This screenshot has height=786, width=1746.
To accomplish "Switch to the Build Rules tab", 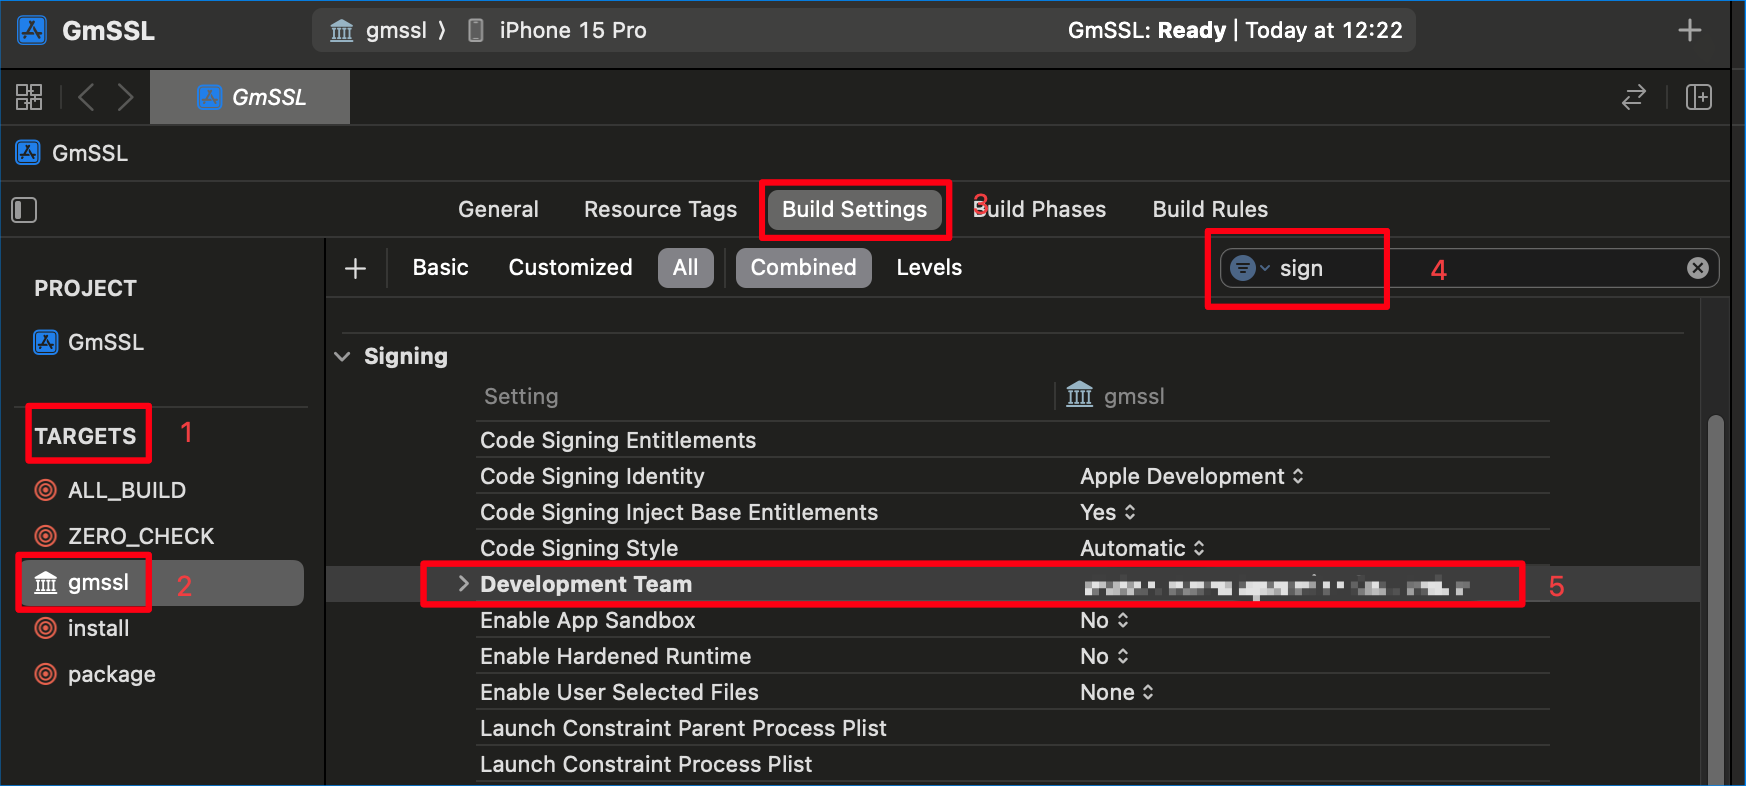I will [x=1210, y=209].
